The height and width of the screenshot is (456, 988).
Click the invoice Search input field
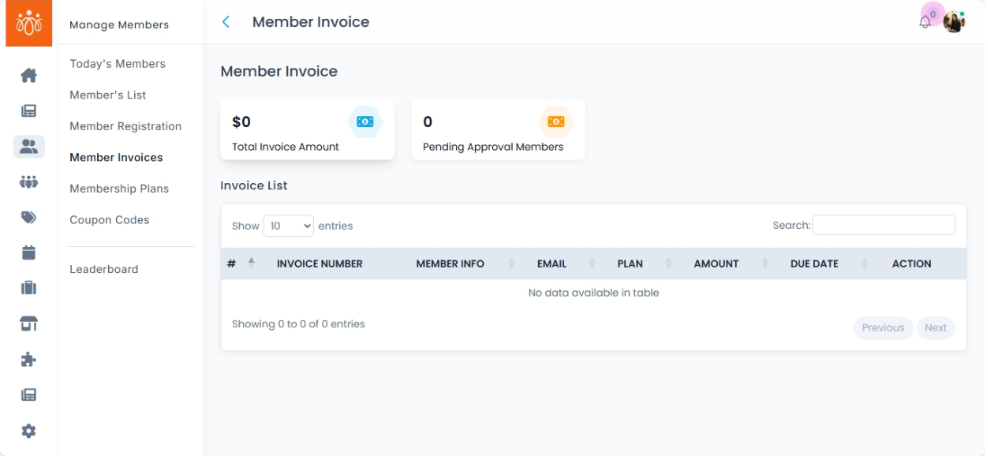coord(883,226)
